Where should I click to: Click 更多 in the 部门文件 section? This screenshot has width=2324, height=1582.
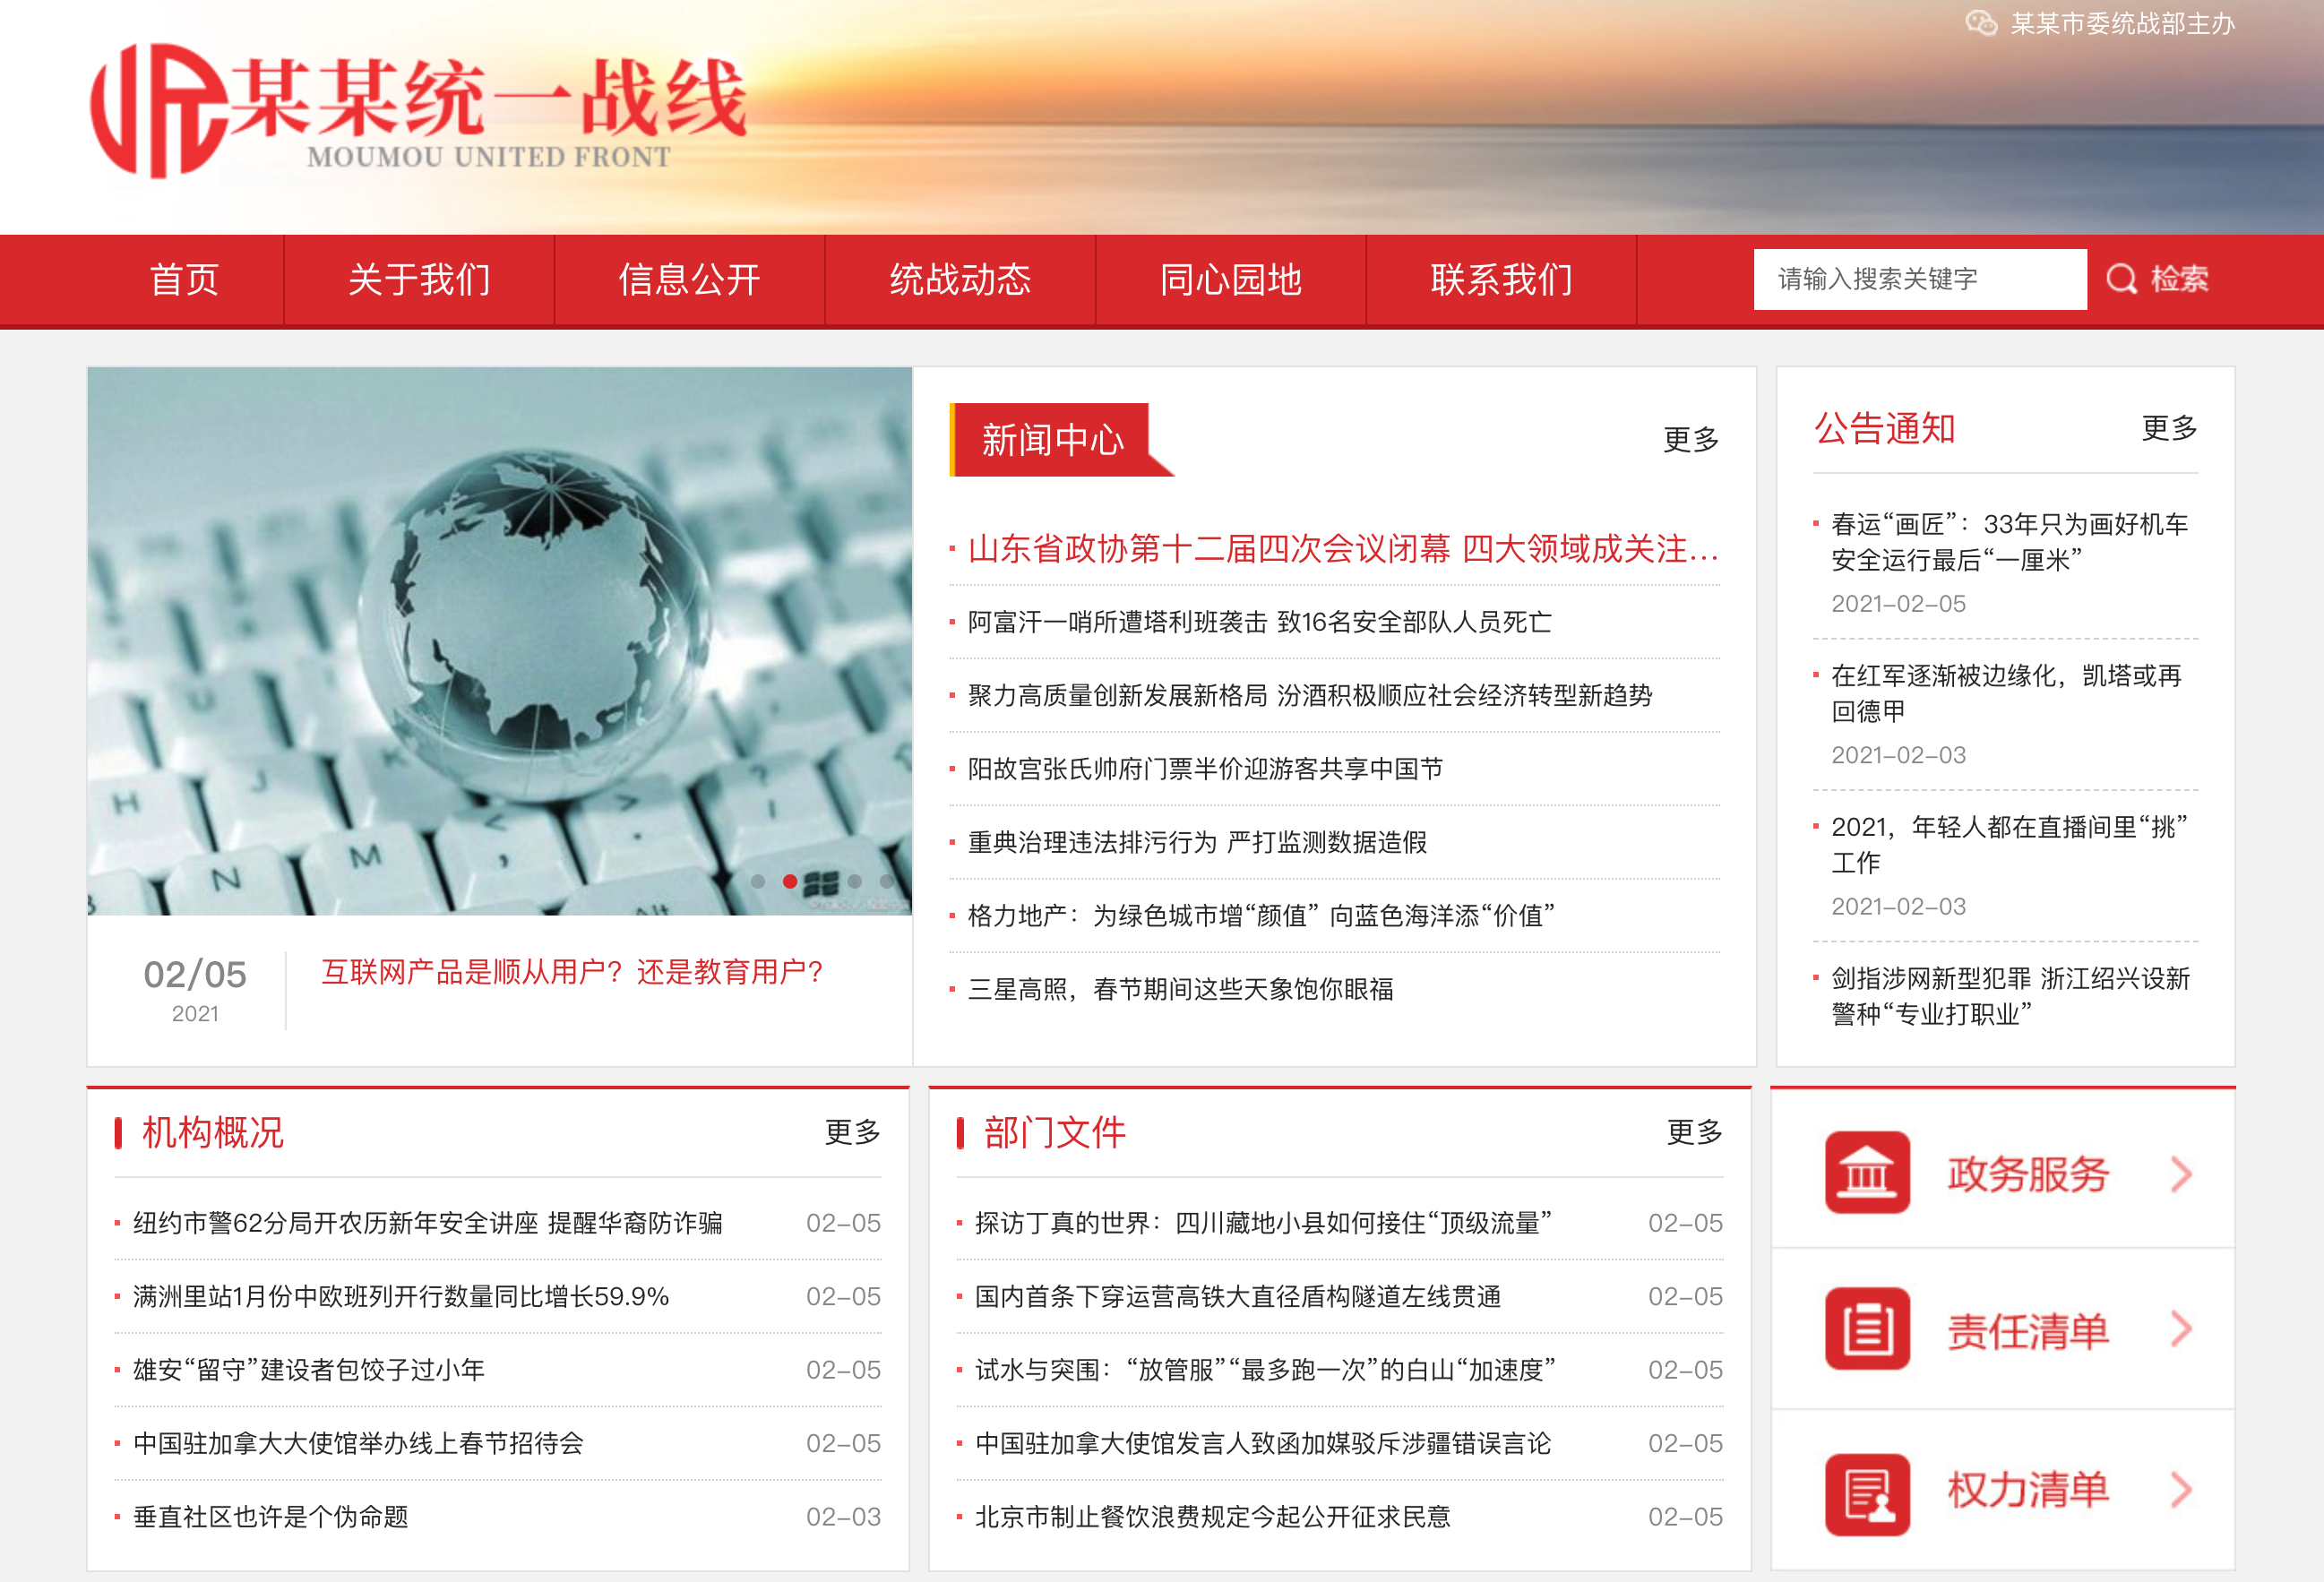click(x=1694, y=1132)
